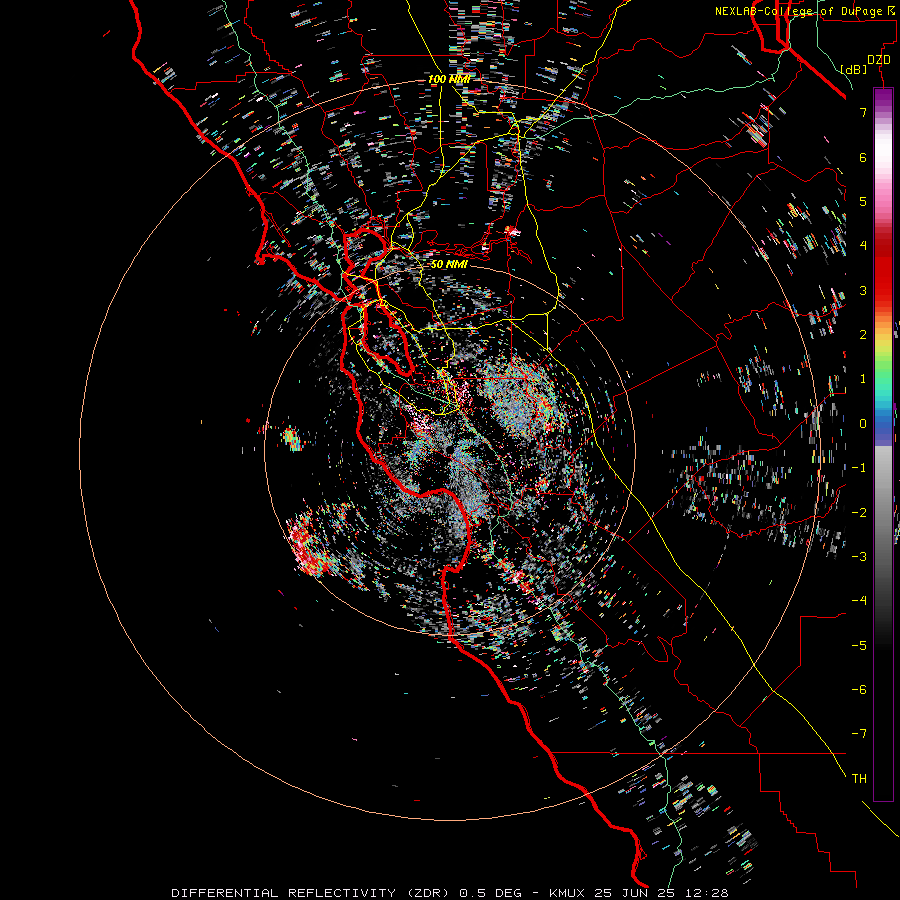The height and width of the screenshot is (900, 900).
Task: Click the "7" value on the color scale
Action: [863, 112]
